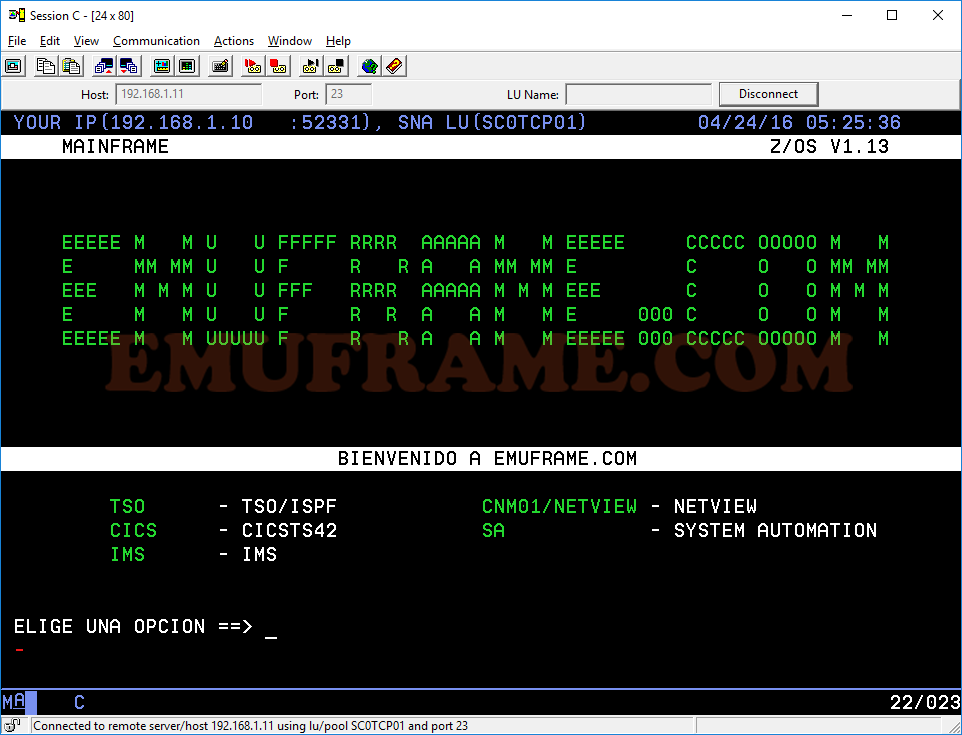Click the Stop Macro toolbar icon
Screen dimensions: 962x735
(x=335, y=66)
